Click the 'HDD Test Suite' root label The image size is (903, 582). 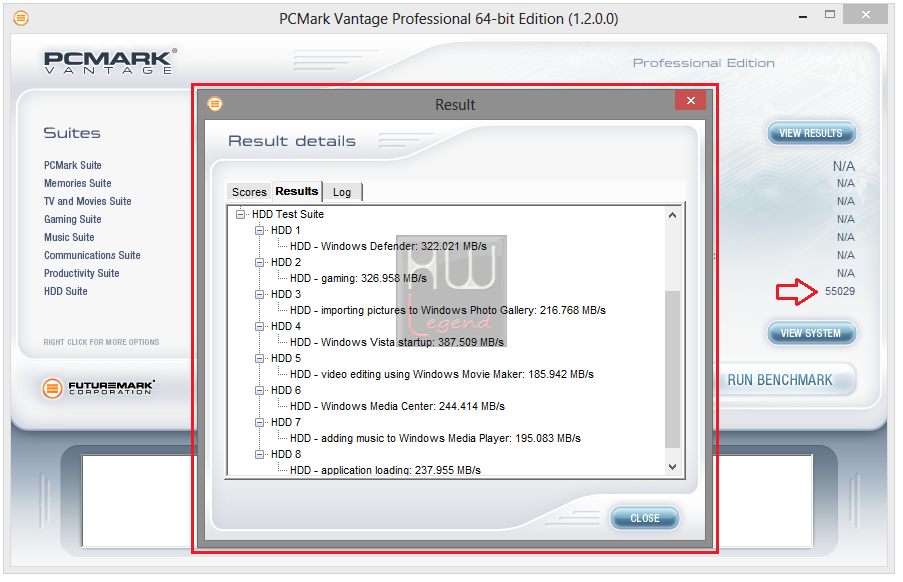pyautogui.click(x=288, y=214)
